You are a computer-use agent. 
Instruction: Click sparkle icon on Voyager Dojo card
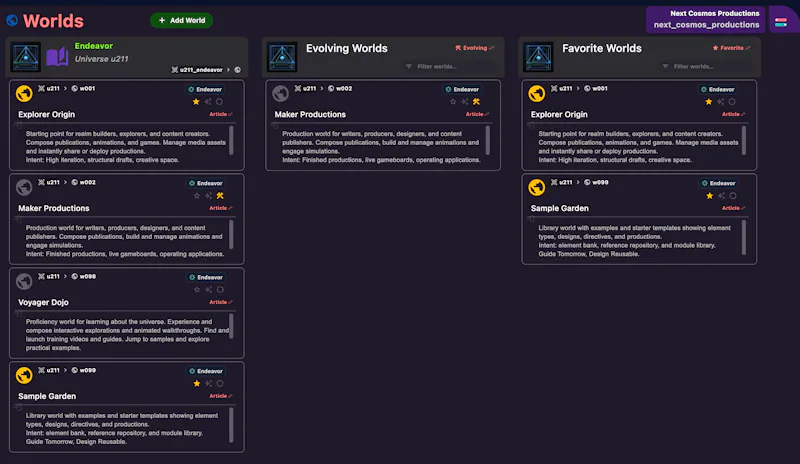tap(208, 289)
